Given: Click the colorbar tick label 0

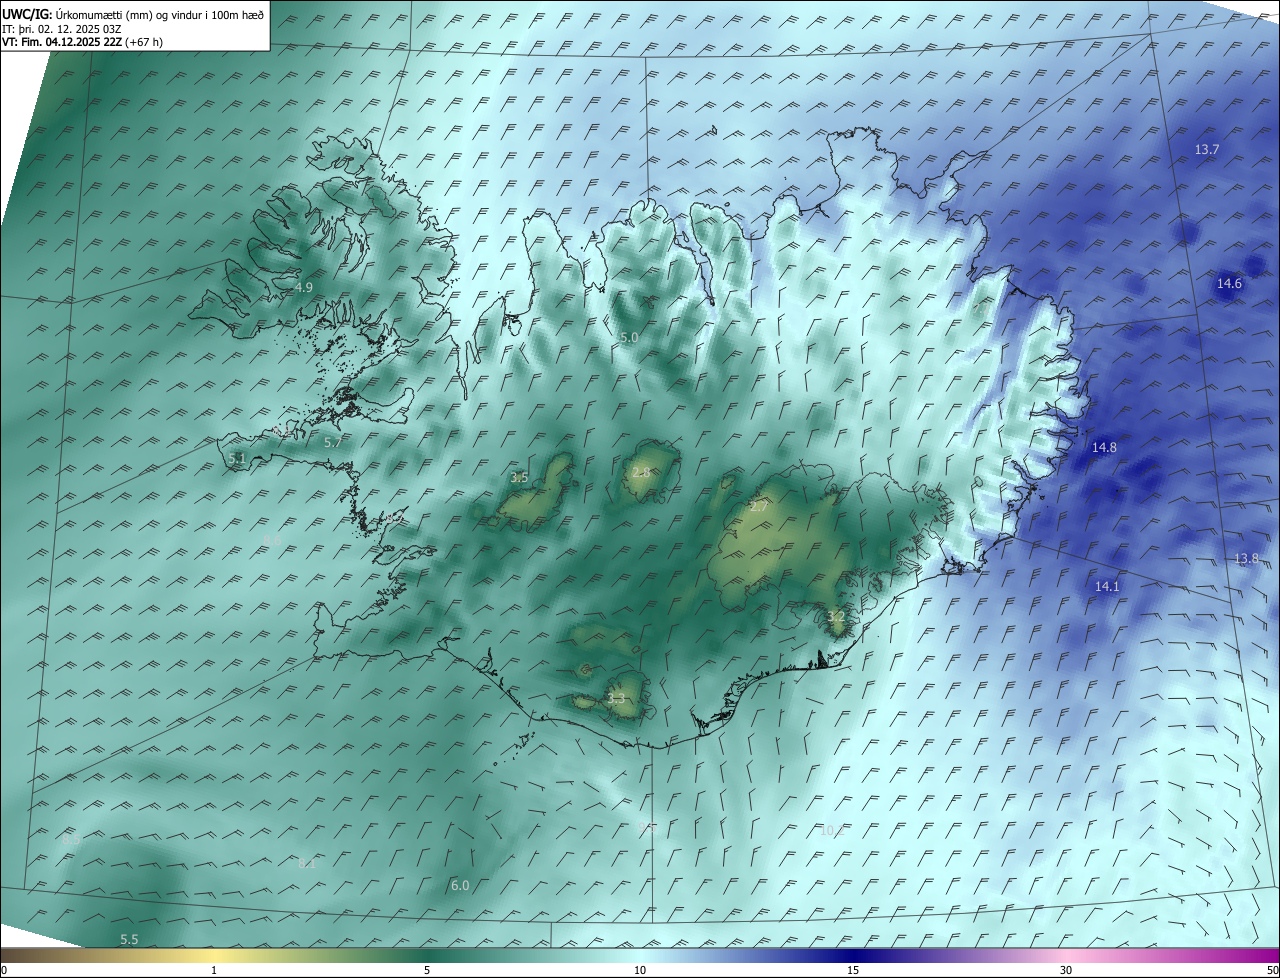Looking at the screenshot, I should (4, 970).
